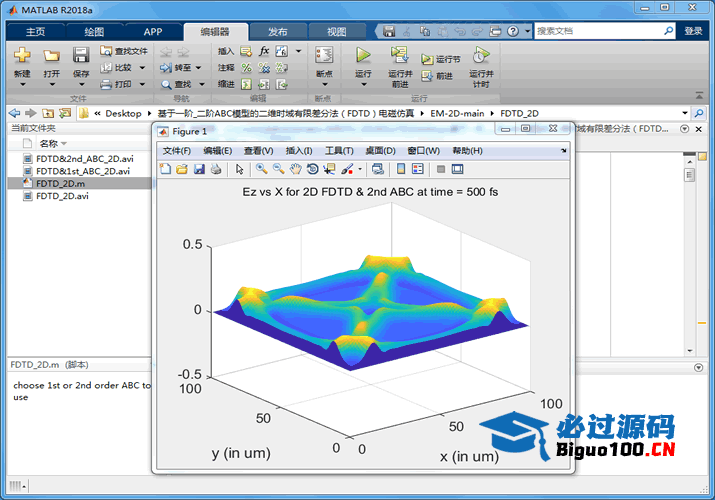Click Figure 1 Save icon
715x500 pixels.
click(x=199, y=169)
